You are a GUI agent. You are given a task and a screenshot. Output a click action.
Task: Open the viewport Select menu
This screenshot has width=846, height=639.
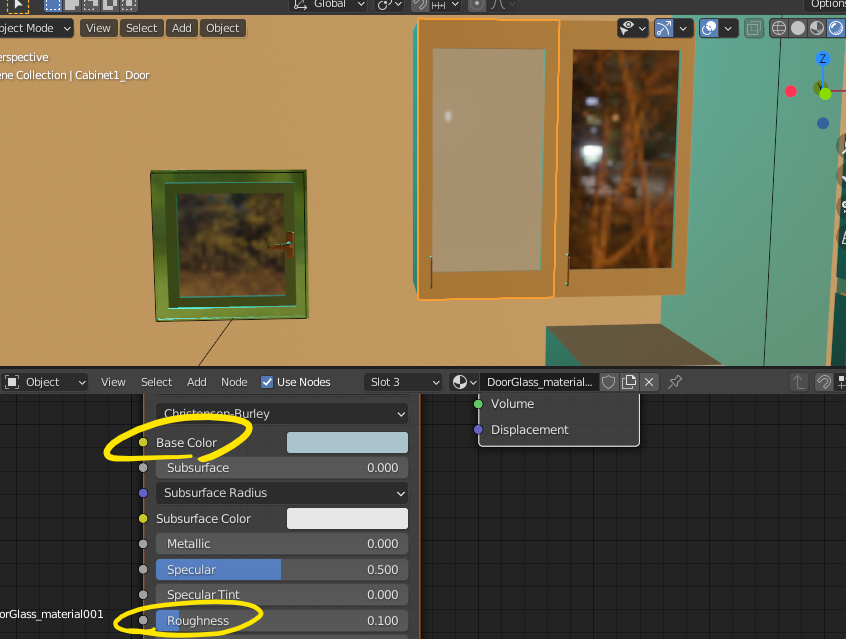pos(141,28)
